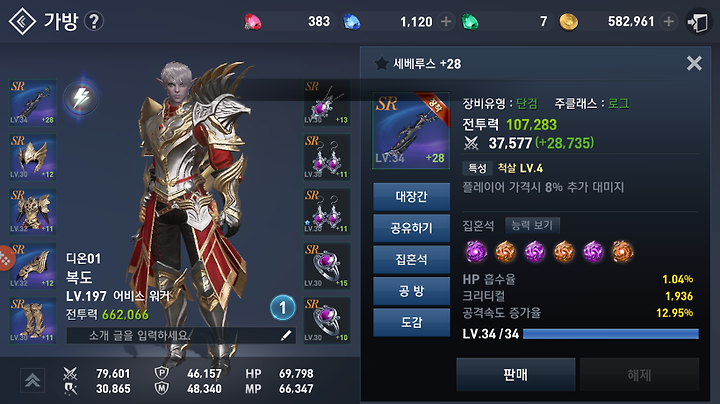Show soul stone abilities via 능력 보기
720x404 pixels.
(x=532, y=225)
